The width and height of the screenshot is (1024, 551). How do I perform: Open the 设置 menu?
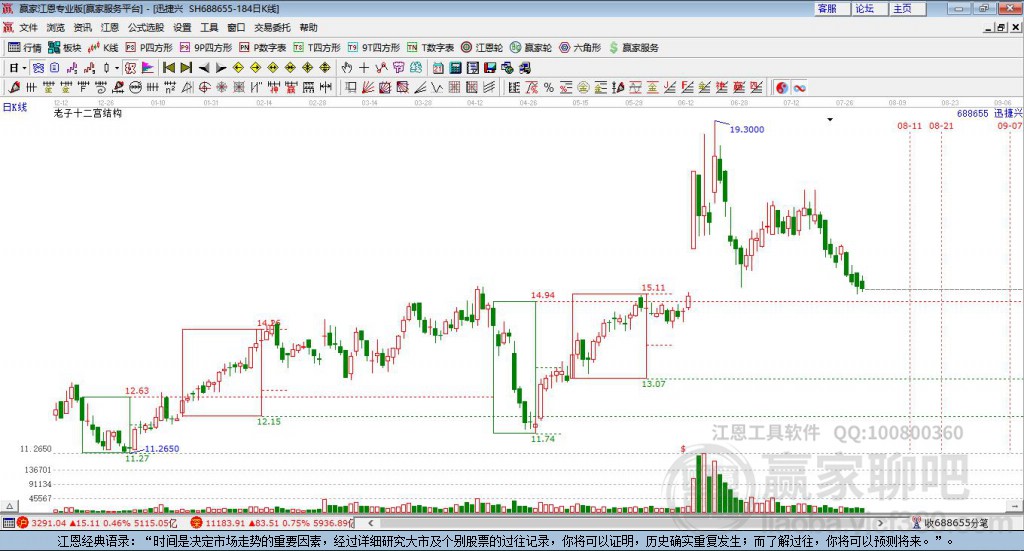point(182,27)
